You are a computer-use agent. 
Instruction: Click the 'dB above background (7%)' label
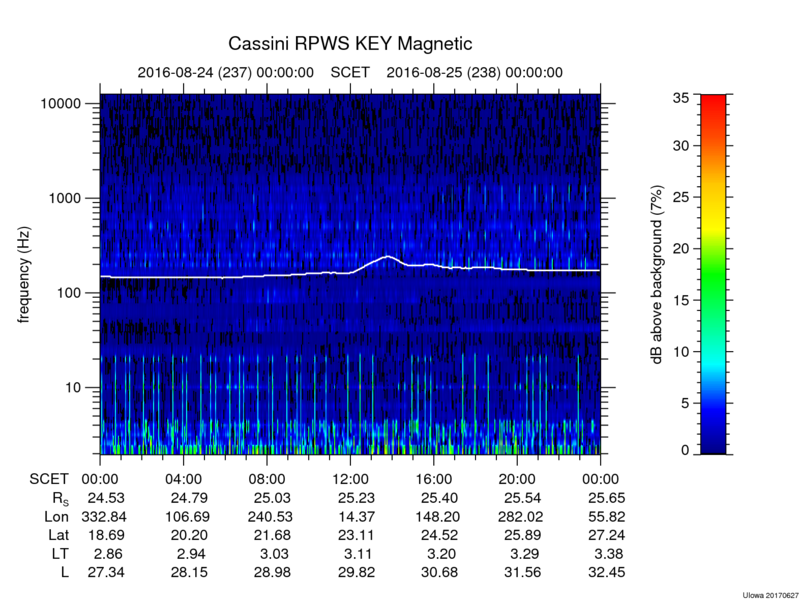tap(658, 274)
